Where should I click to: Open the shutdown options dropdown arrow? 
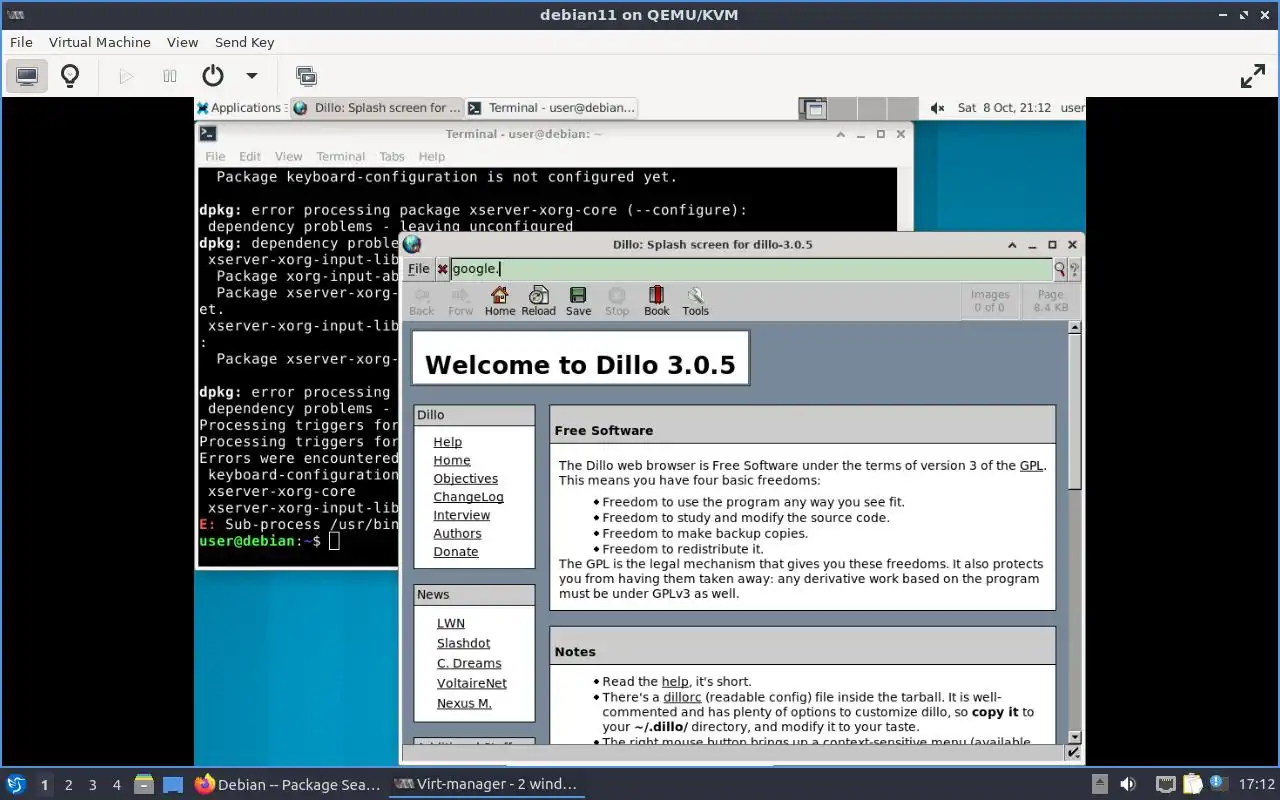pos(252,76)
